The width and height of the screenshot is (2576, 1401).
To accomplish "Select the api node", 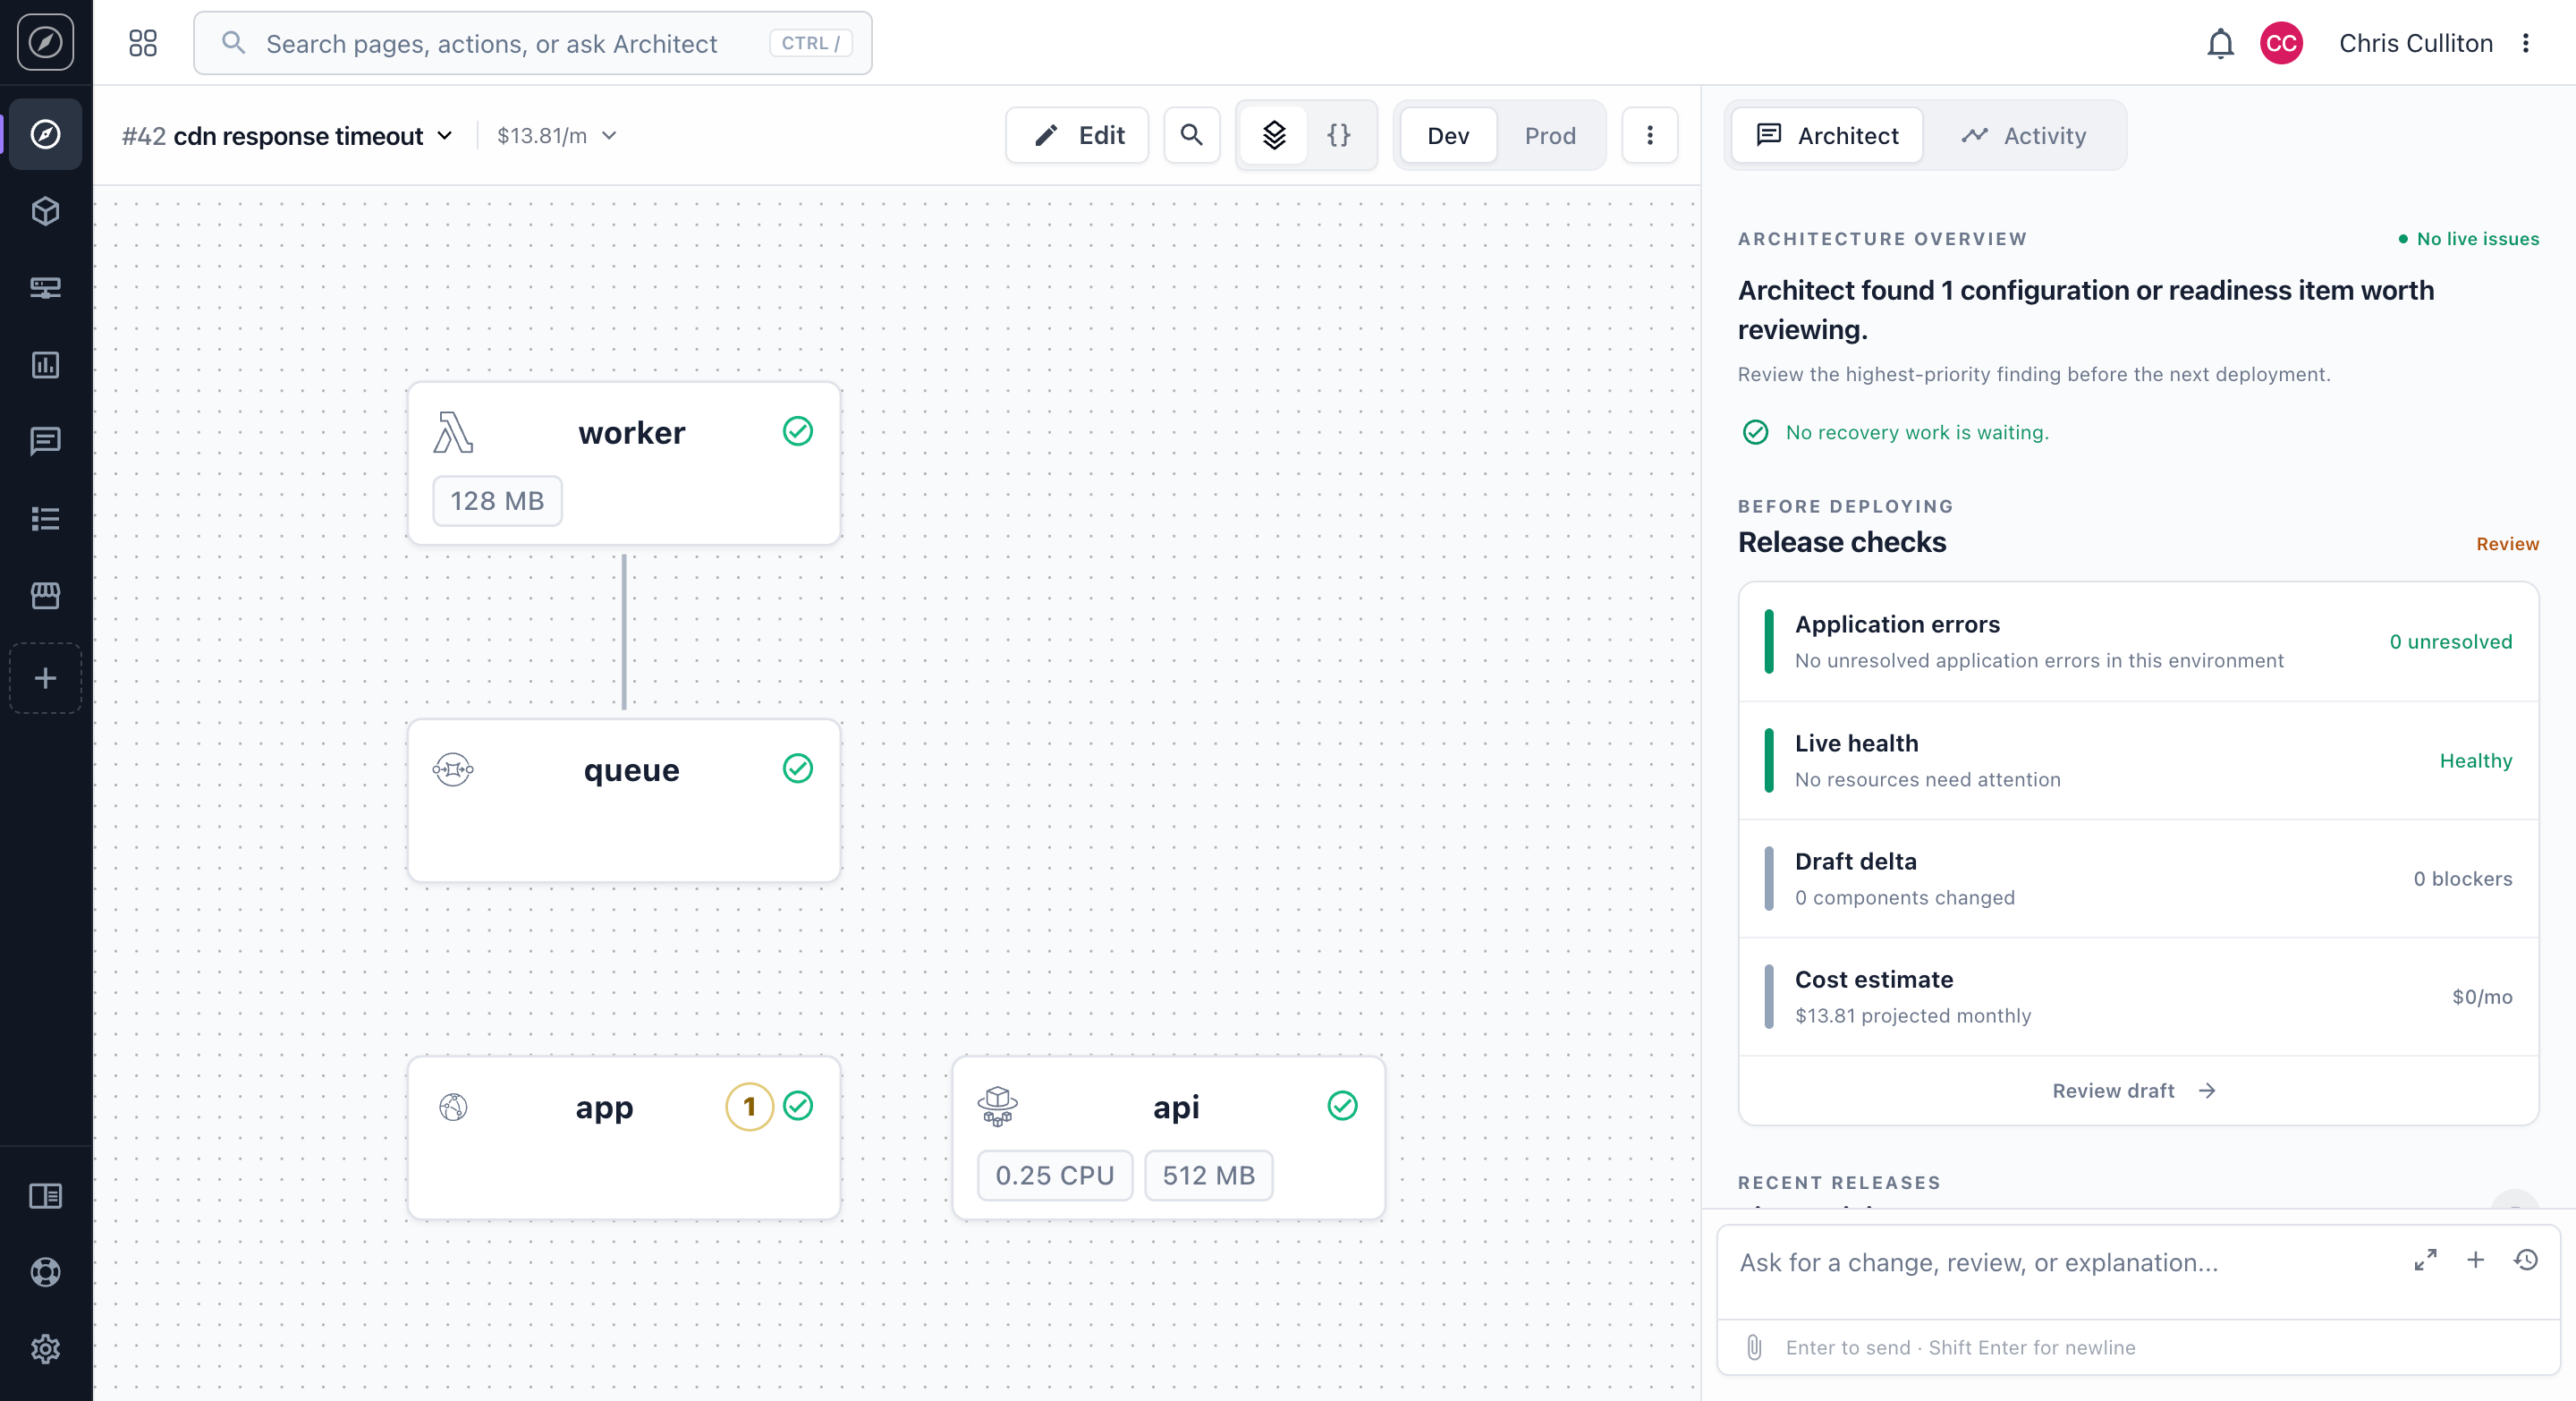I will 1168,1138.
